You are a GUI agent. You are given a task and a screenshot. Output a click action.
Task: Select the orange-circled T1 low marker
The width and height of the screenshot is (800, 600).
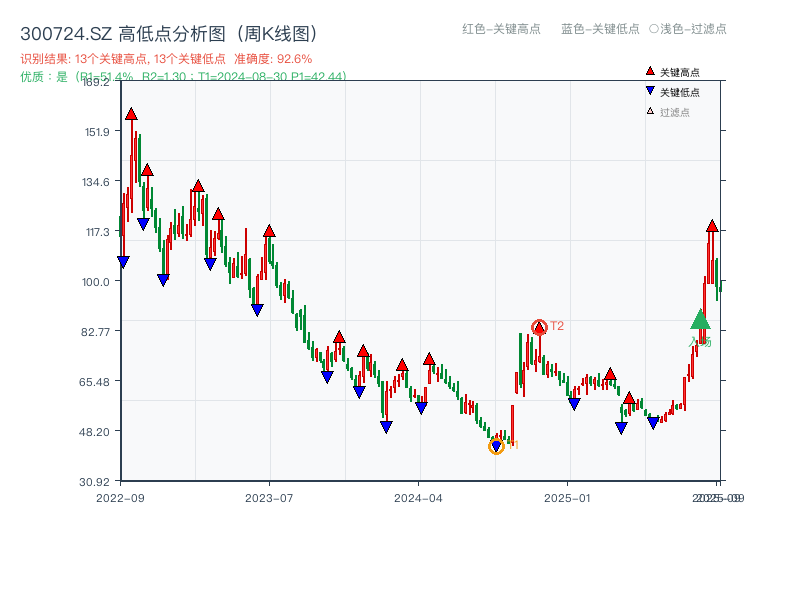point(496,446)
